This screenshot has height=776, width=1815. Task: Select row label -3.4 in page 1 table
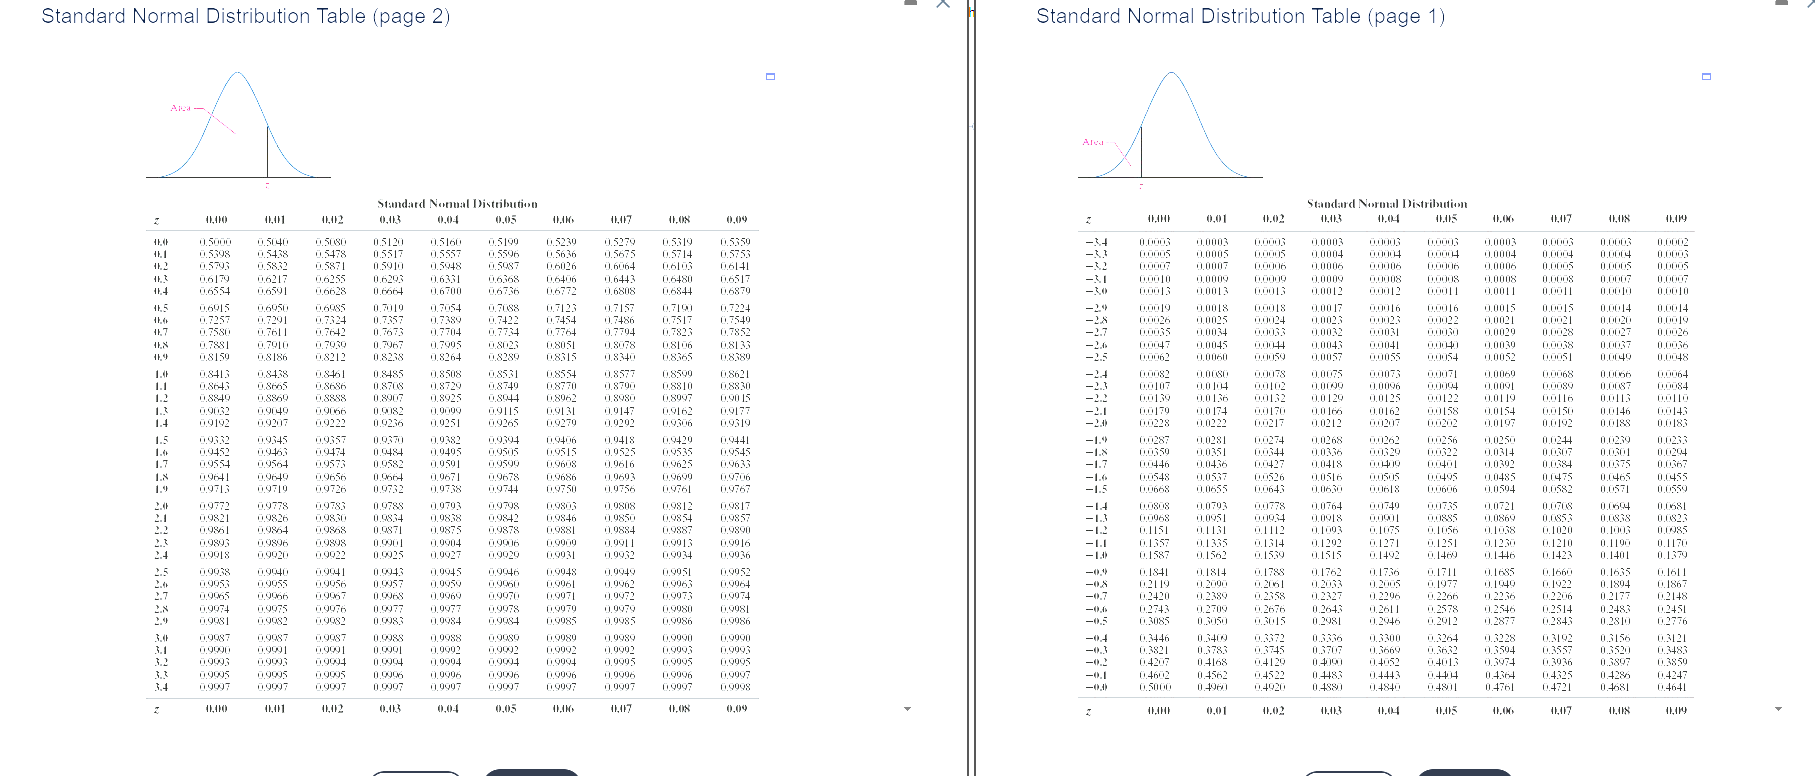1095,242
